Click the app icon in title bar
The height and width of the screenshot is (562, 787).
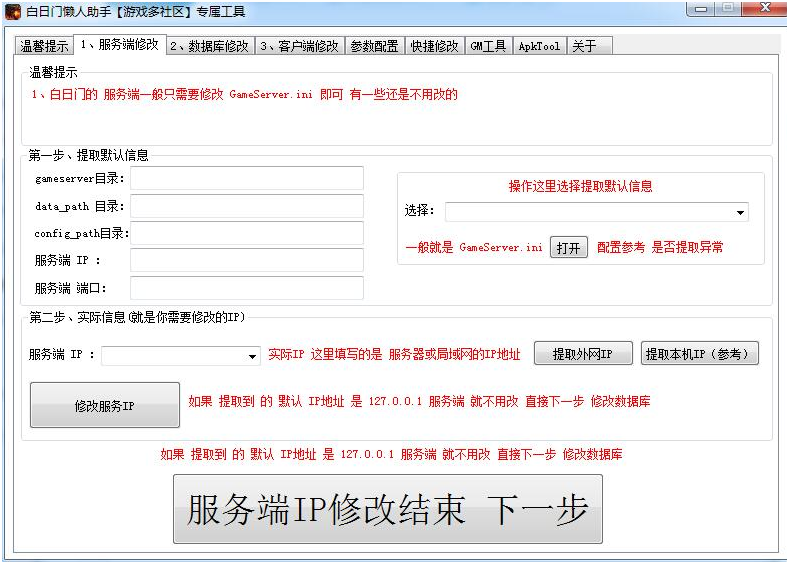point(13,12)
